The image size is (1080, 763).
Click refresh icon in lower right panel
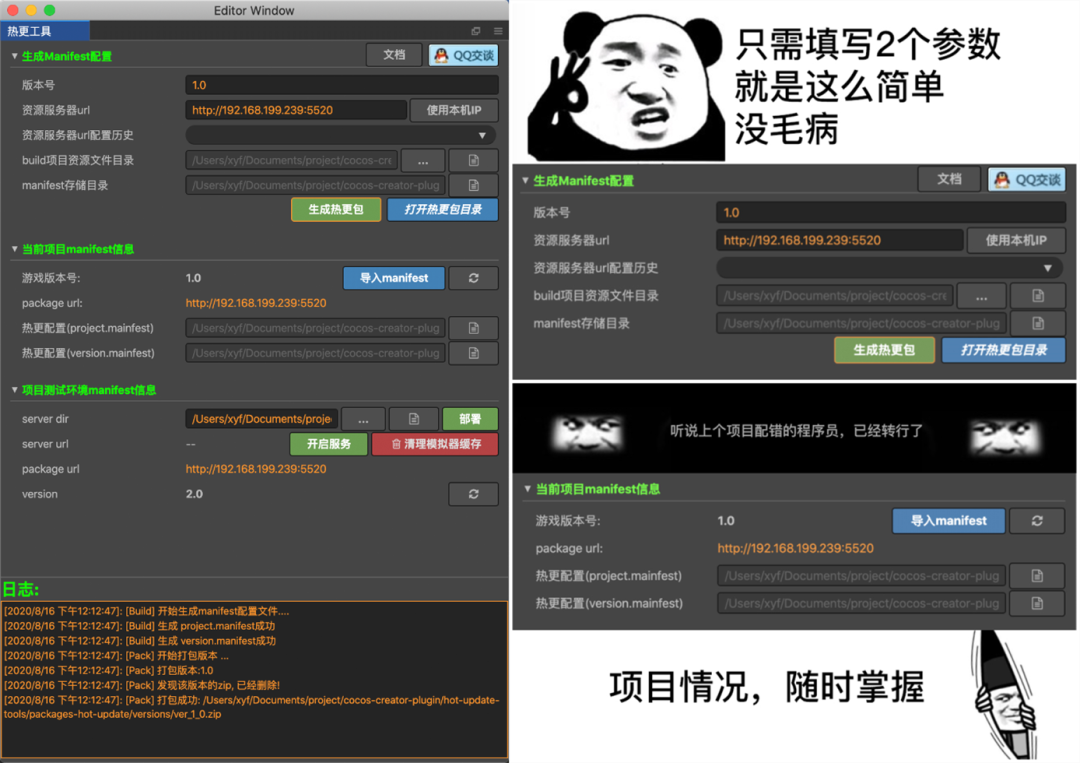coord(1037,521)
